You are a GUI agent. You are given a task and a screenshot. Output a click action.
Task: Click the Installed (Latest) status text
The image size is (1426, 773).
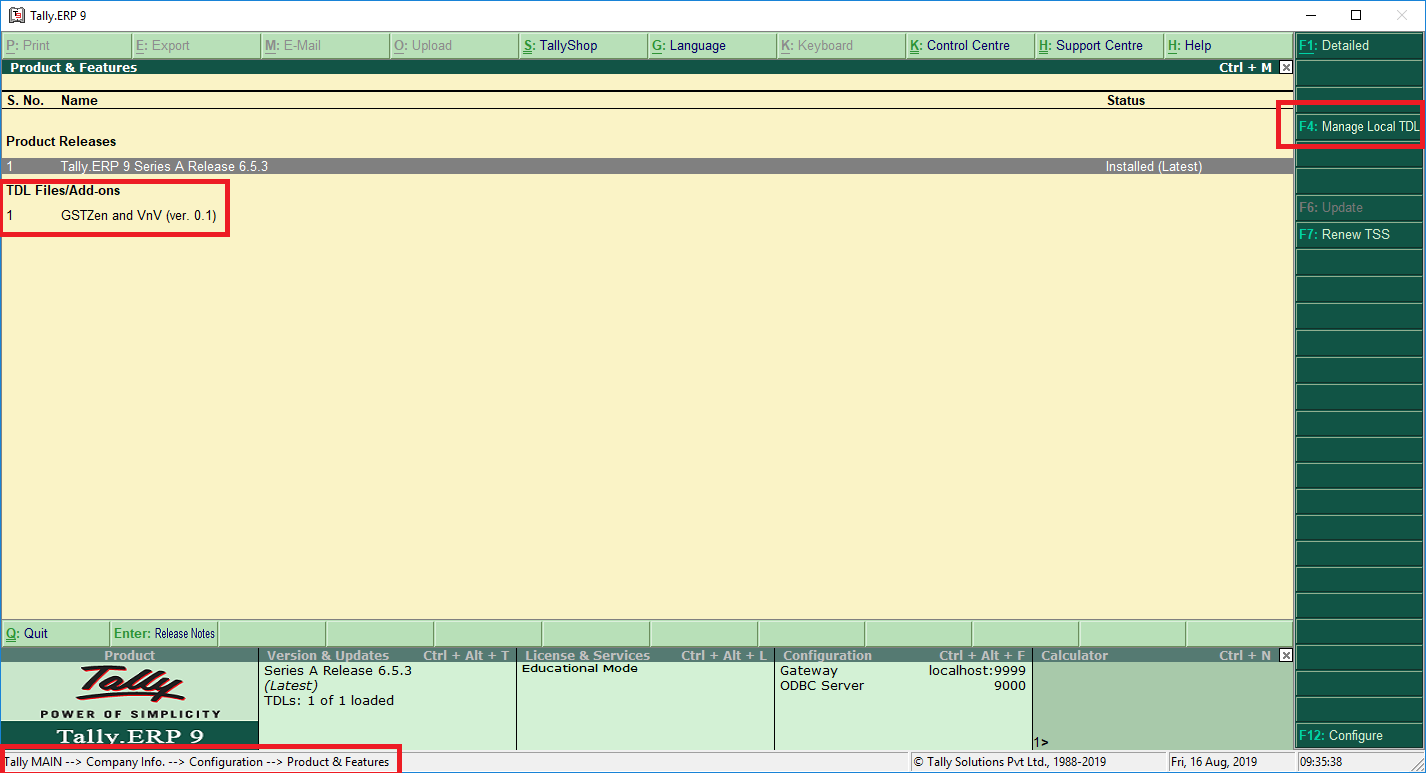coord(1153,166)
